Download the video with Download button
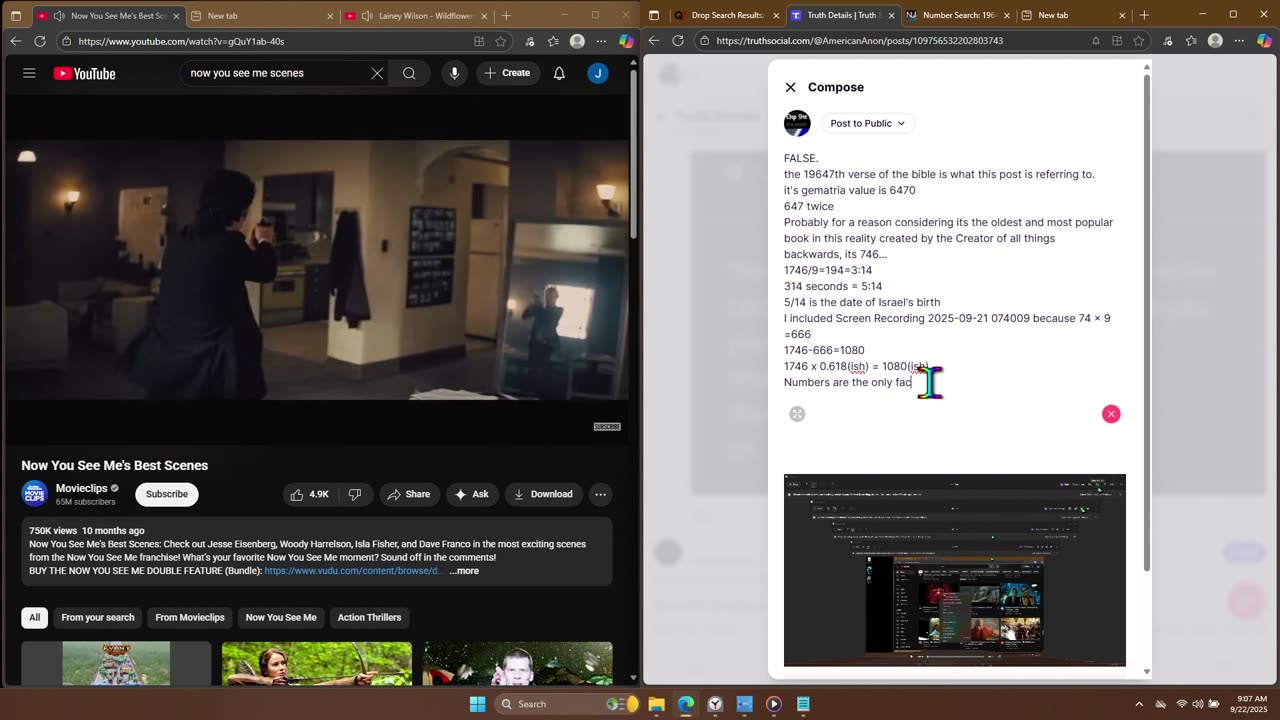1280x720 pixels. point(543,494)
